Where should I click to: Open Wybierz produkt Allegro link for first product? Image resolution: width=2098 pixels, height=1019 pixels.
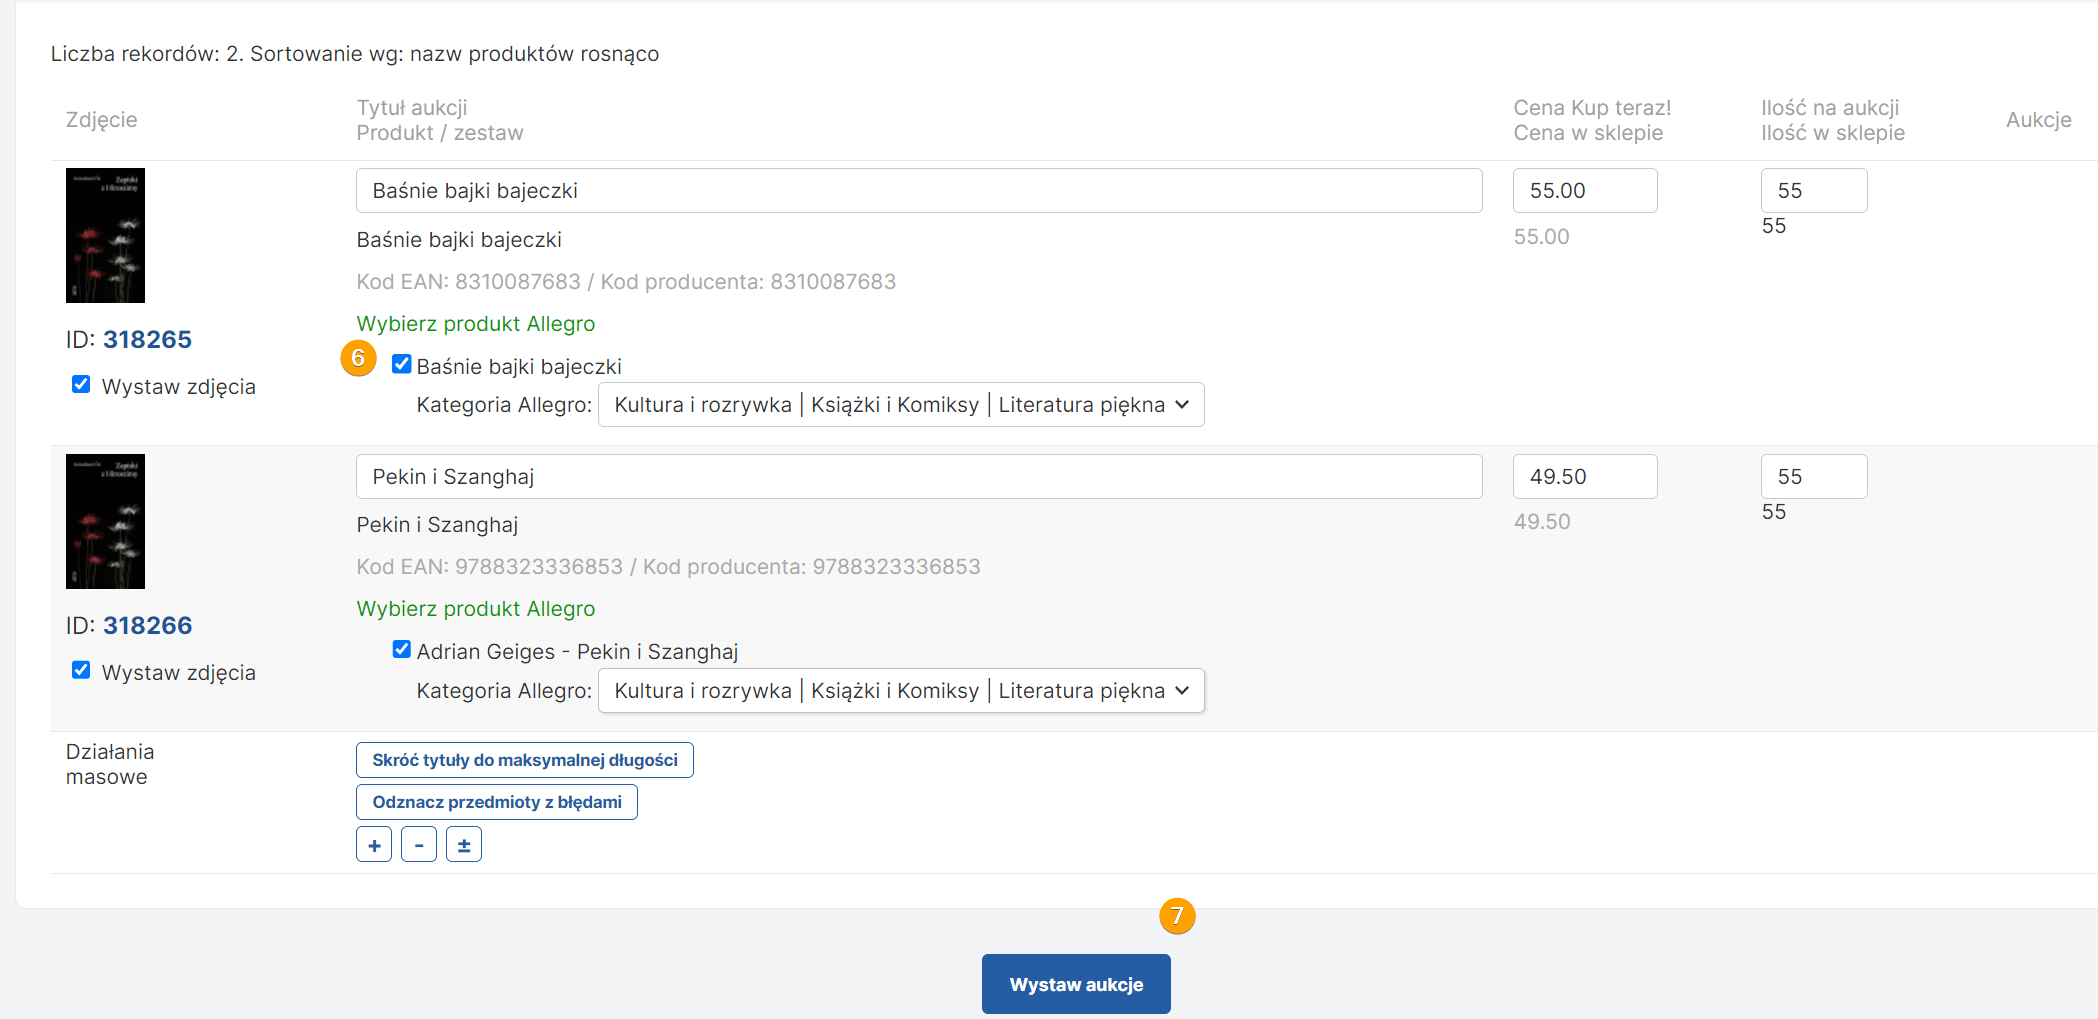476,324
